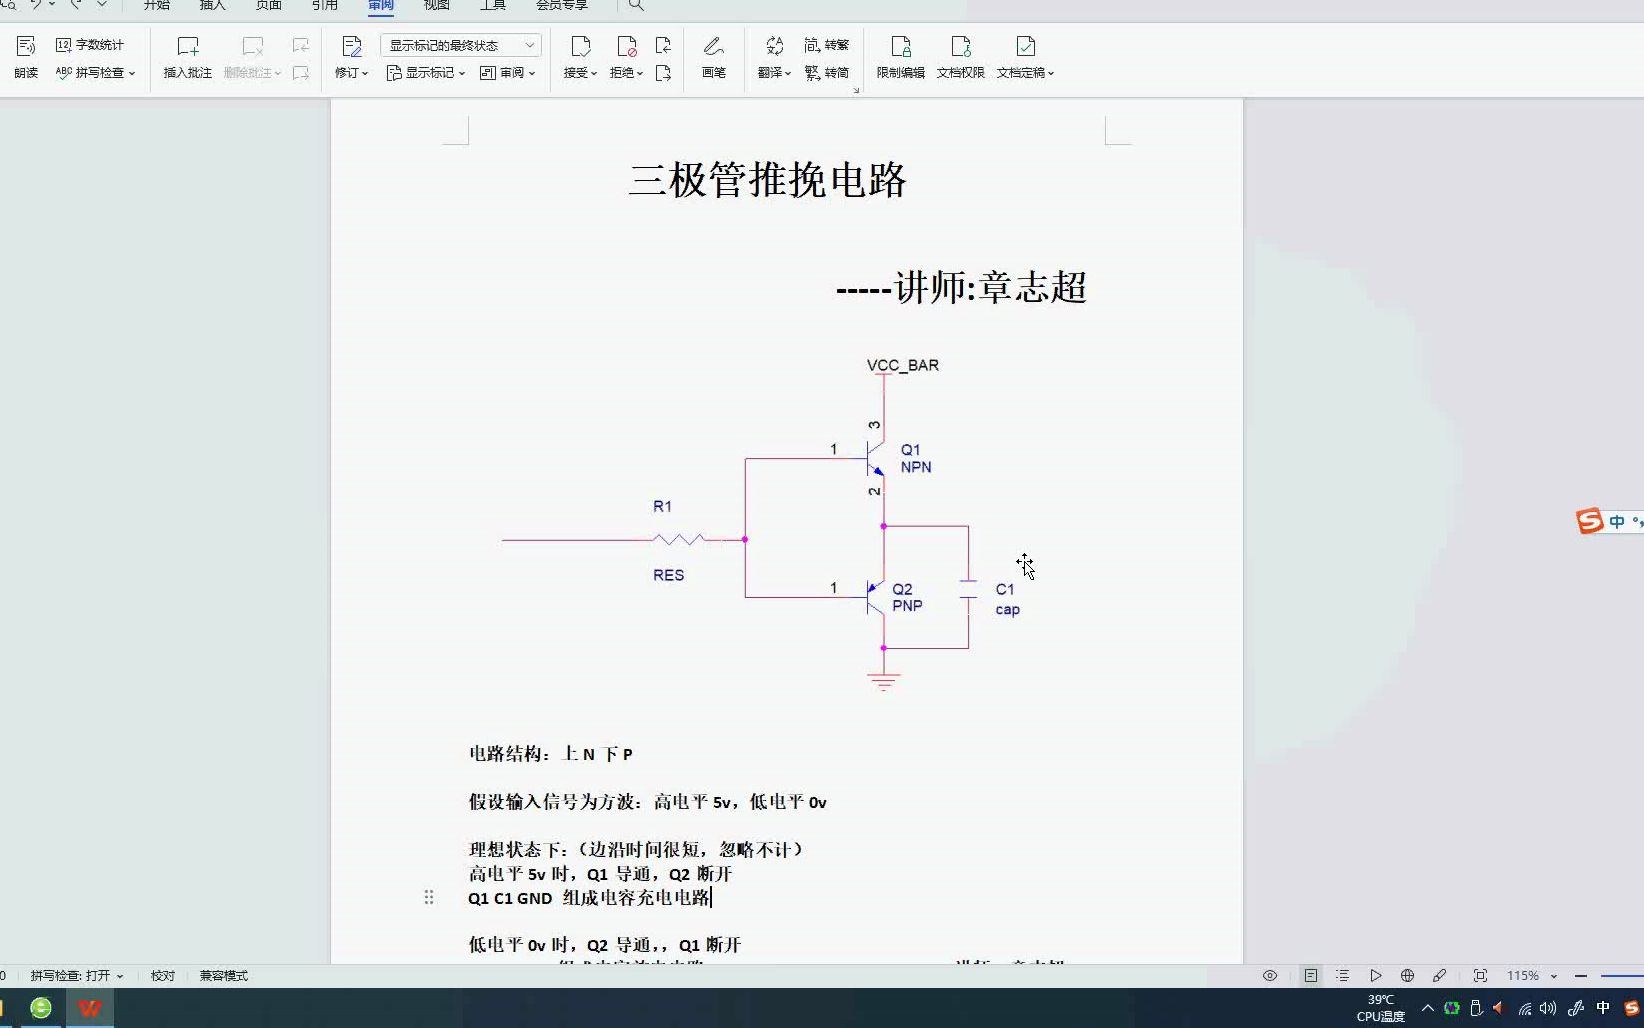This screenshot has width=1644, height=1028.
Task: Switch to page layout view icon
Action: (1310, 976)
